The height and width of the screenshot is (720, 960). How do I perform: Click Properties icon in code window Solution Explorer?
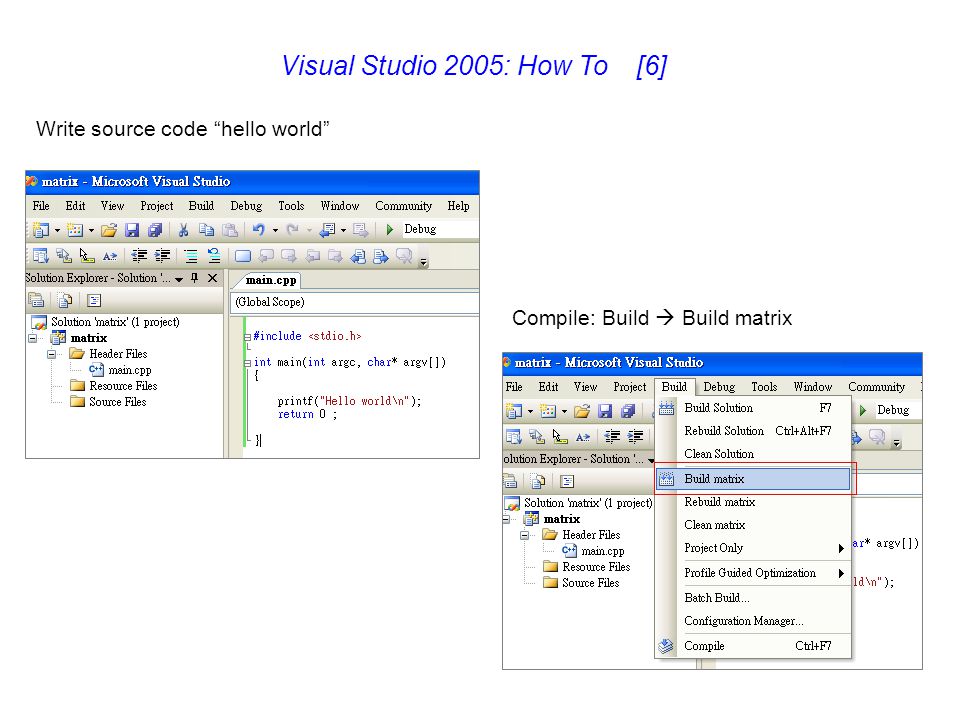pos(36,300)
